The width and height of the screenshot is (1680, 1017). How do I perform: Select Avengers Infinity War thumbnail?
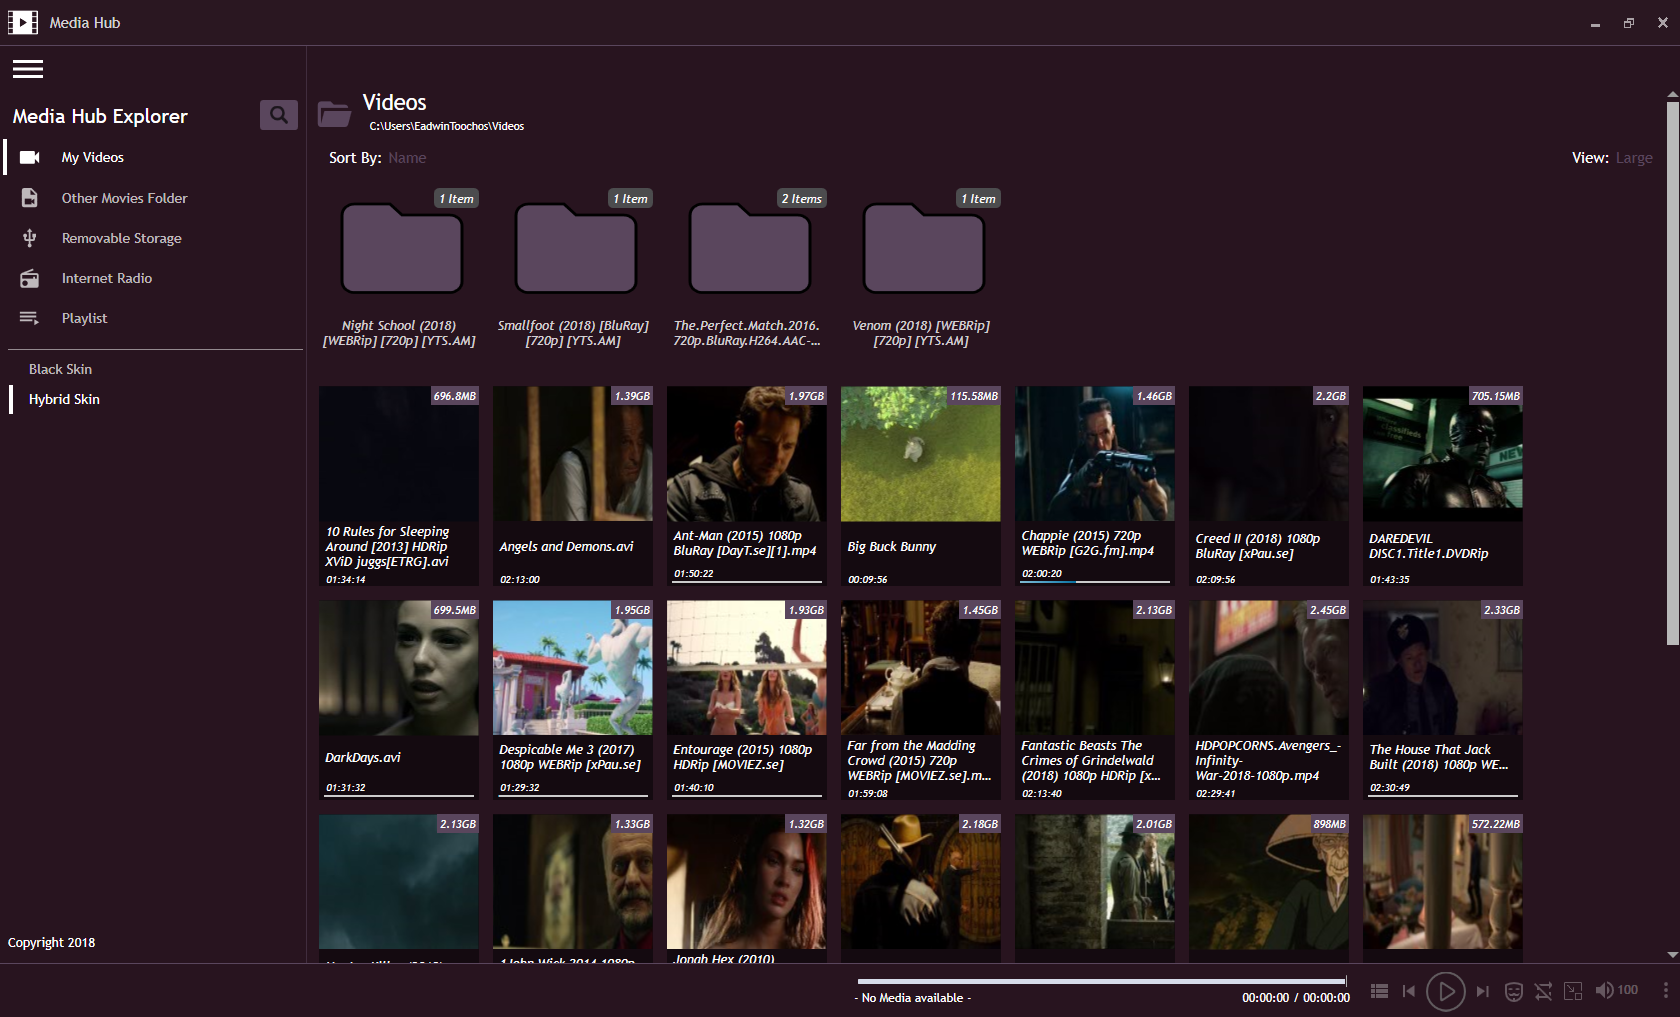click(x=1269, y=668)
